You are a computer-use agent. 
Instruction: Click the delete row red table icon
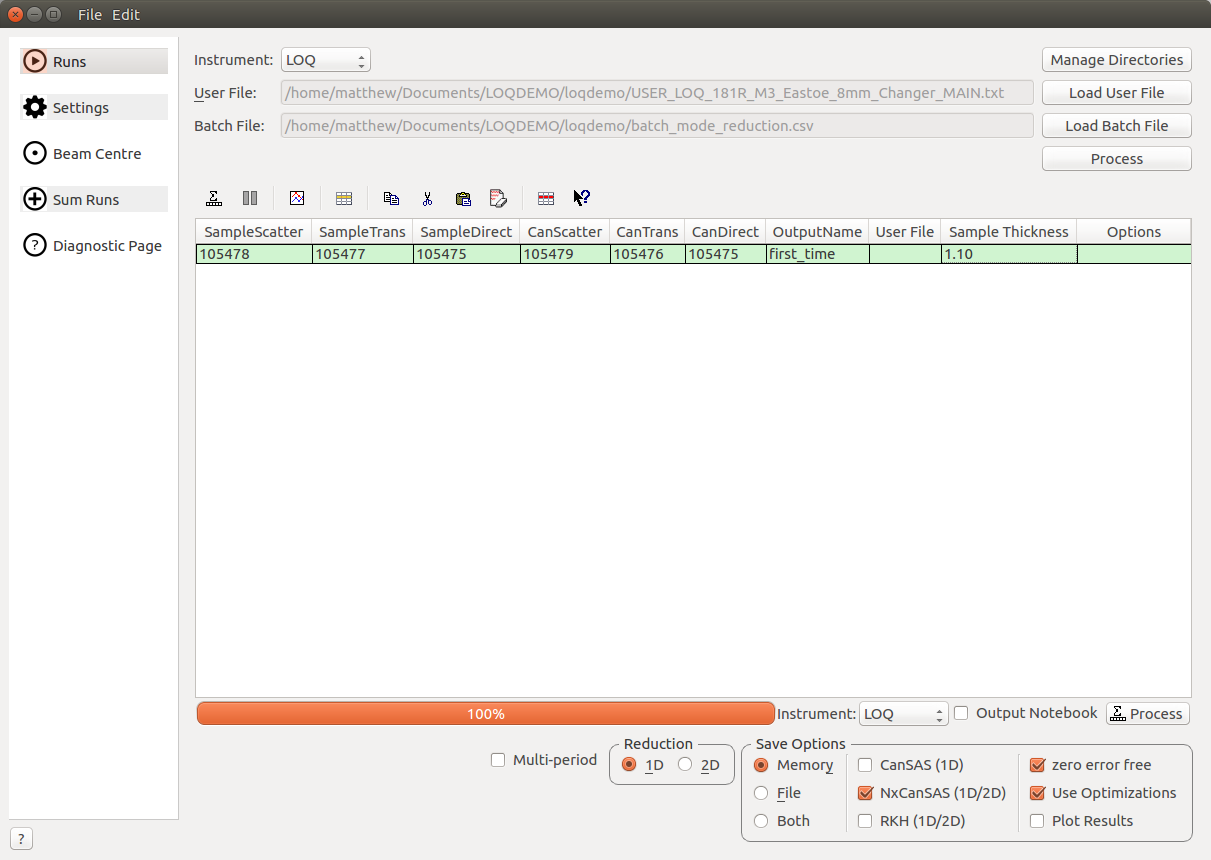click(x=546, y=198)
